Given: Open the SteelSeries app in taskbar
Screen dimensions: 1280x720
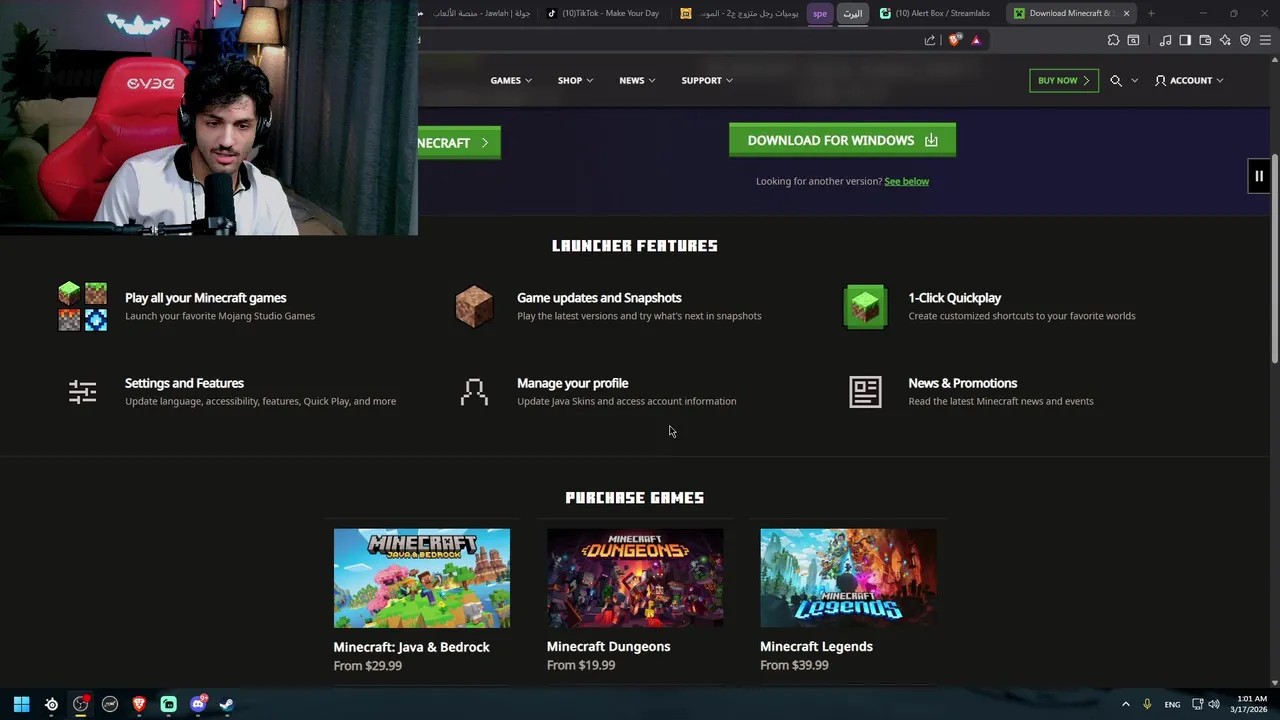Looking at the screenshot, I should [x=51, y=704].
